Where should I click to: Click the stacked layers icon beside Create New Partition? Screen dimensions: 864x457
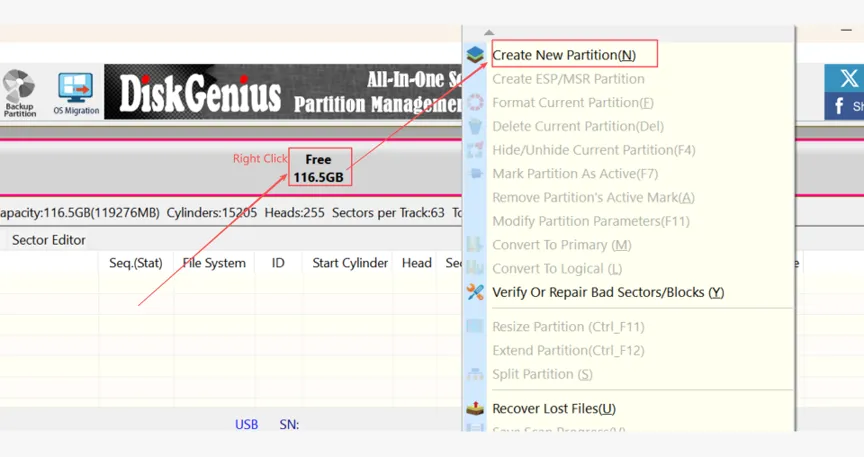tap(474, 55)
